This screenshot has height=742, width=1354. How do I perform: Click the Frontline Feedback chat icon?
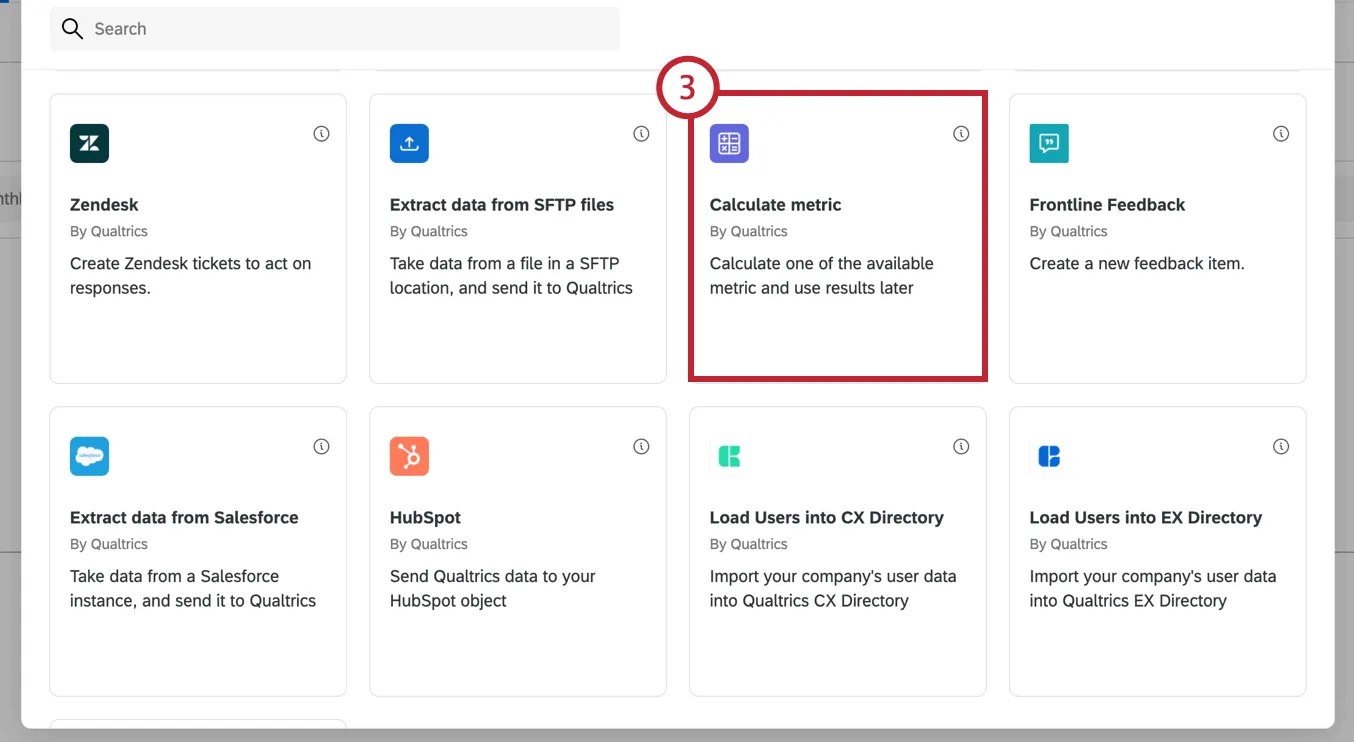(x=1048, y=143)
